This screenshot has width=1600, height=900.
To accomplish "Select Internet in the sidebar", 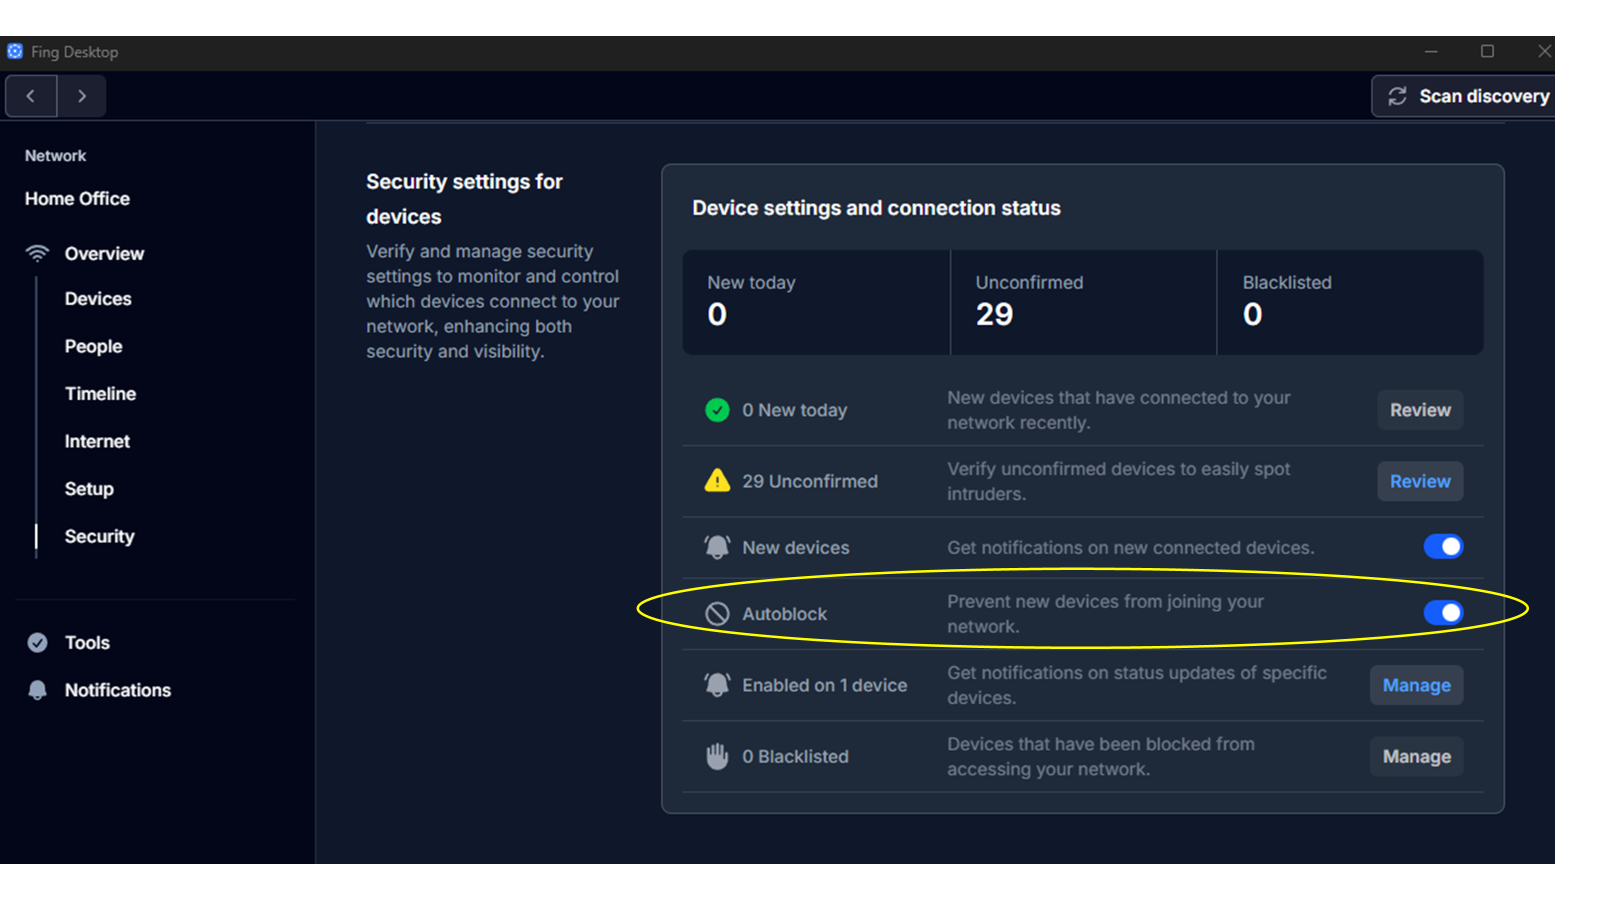I will (97, 441).
